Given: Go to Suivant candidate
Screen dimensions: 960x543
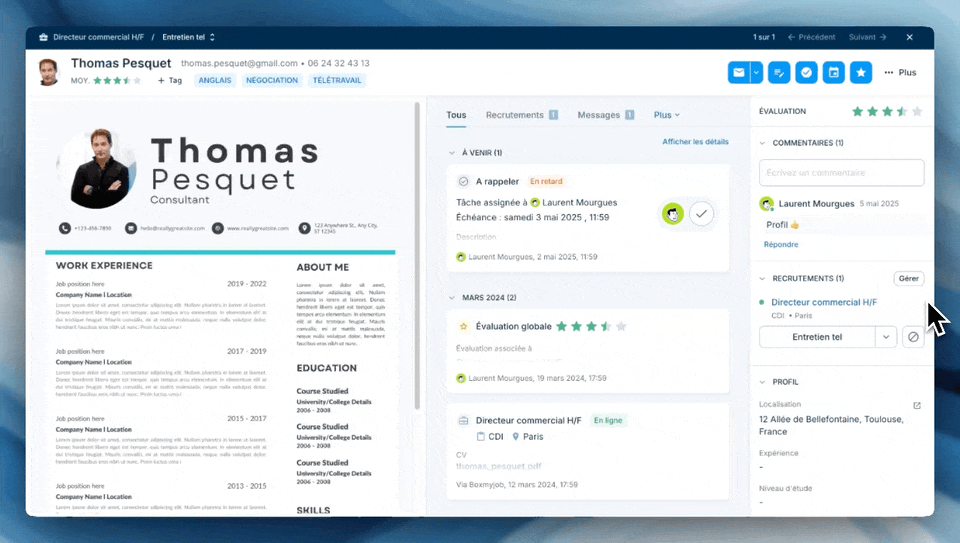Looking at the screenshot, I should (868, 37).
